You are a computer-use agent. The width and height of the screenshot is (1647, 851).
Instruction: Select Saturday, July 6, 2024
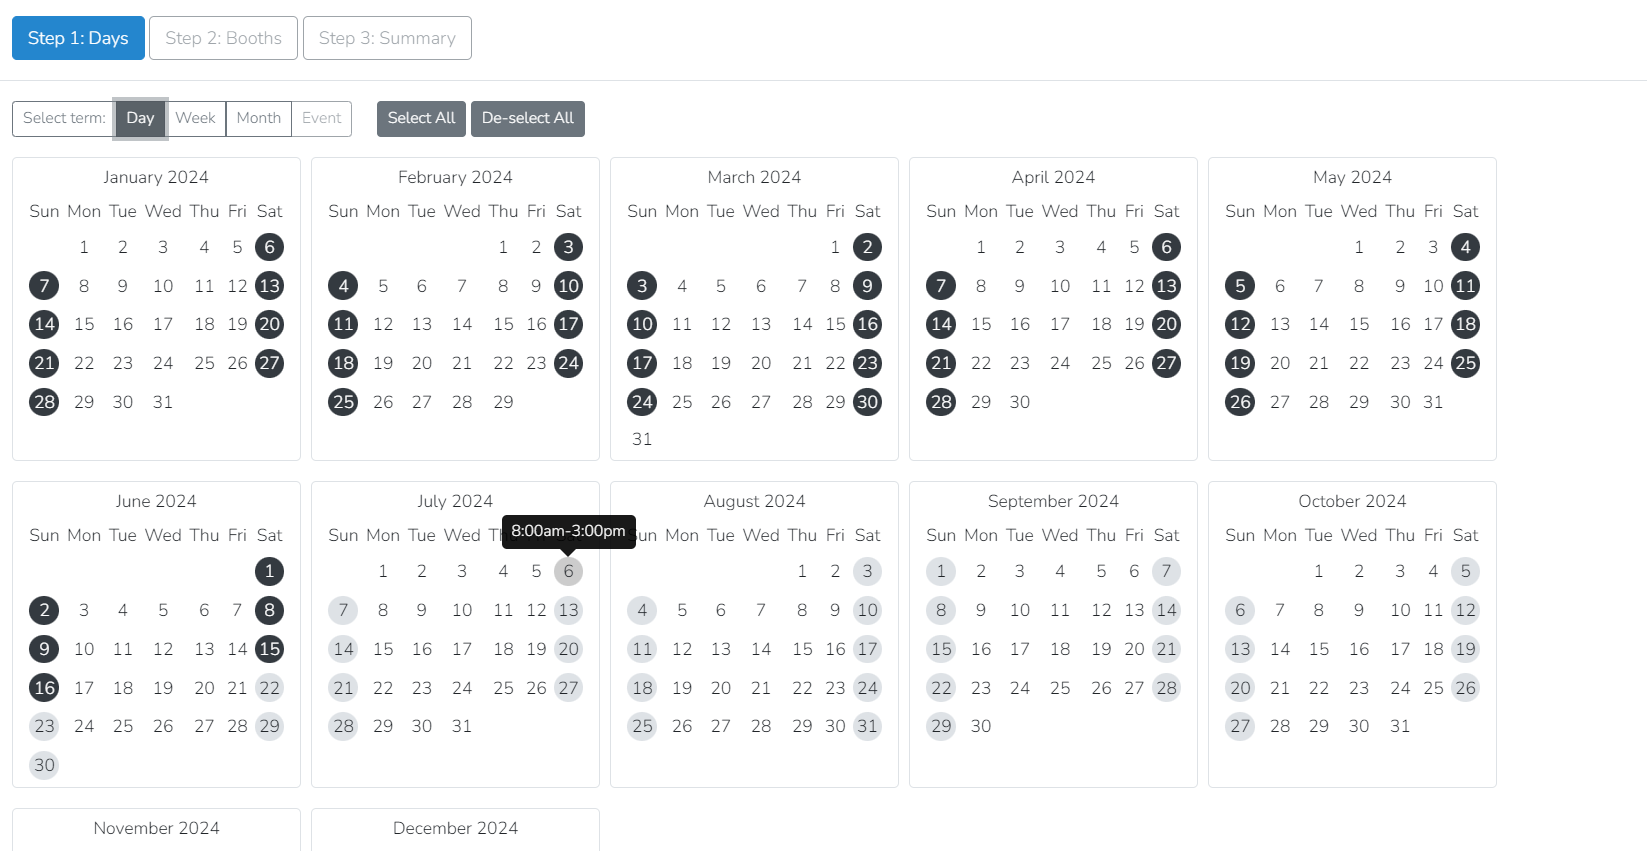point(568,571)
